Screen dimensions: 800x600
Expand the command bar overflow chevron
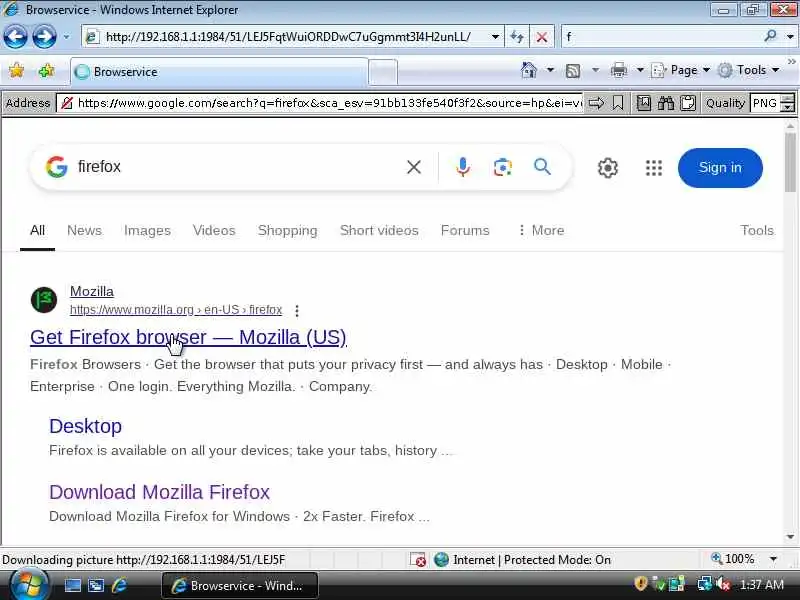(x=792, y=61)
